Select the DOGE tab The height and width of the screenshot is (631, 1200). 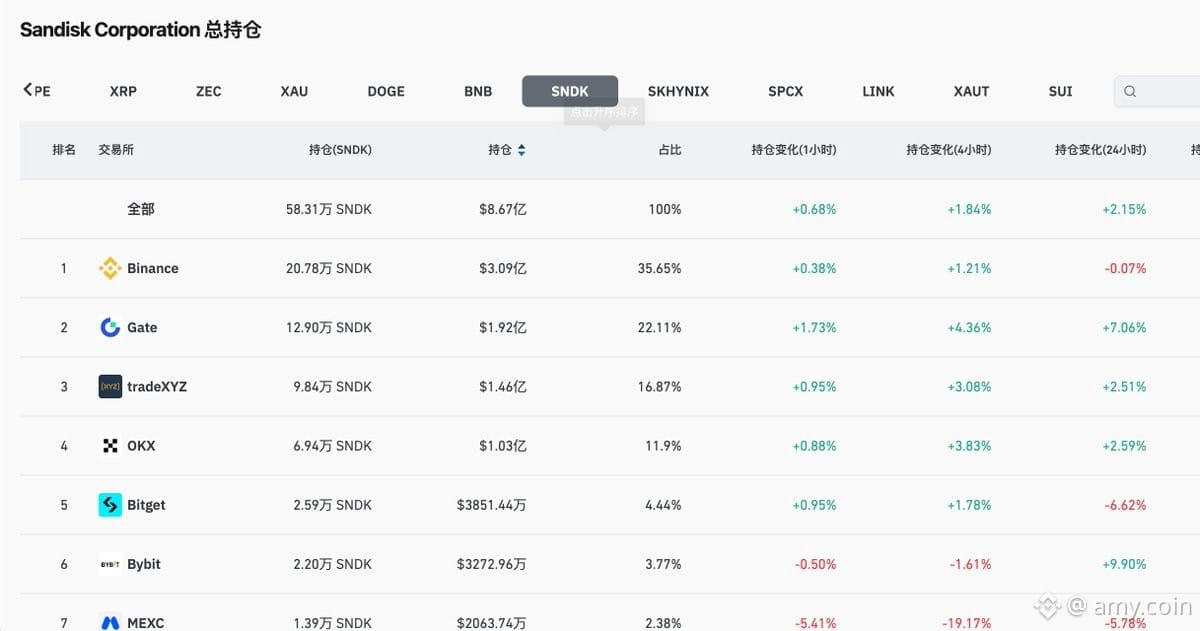coord(386,91)
